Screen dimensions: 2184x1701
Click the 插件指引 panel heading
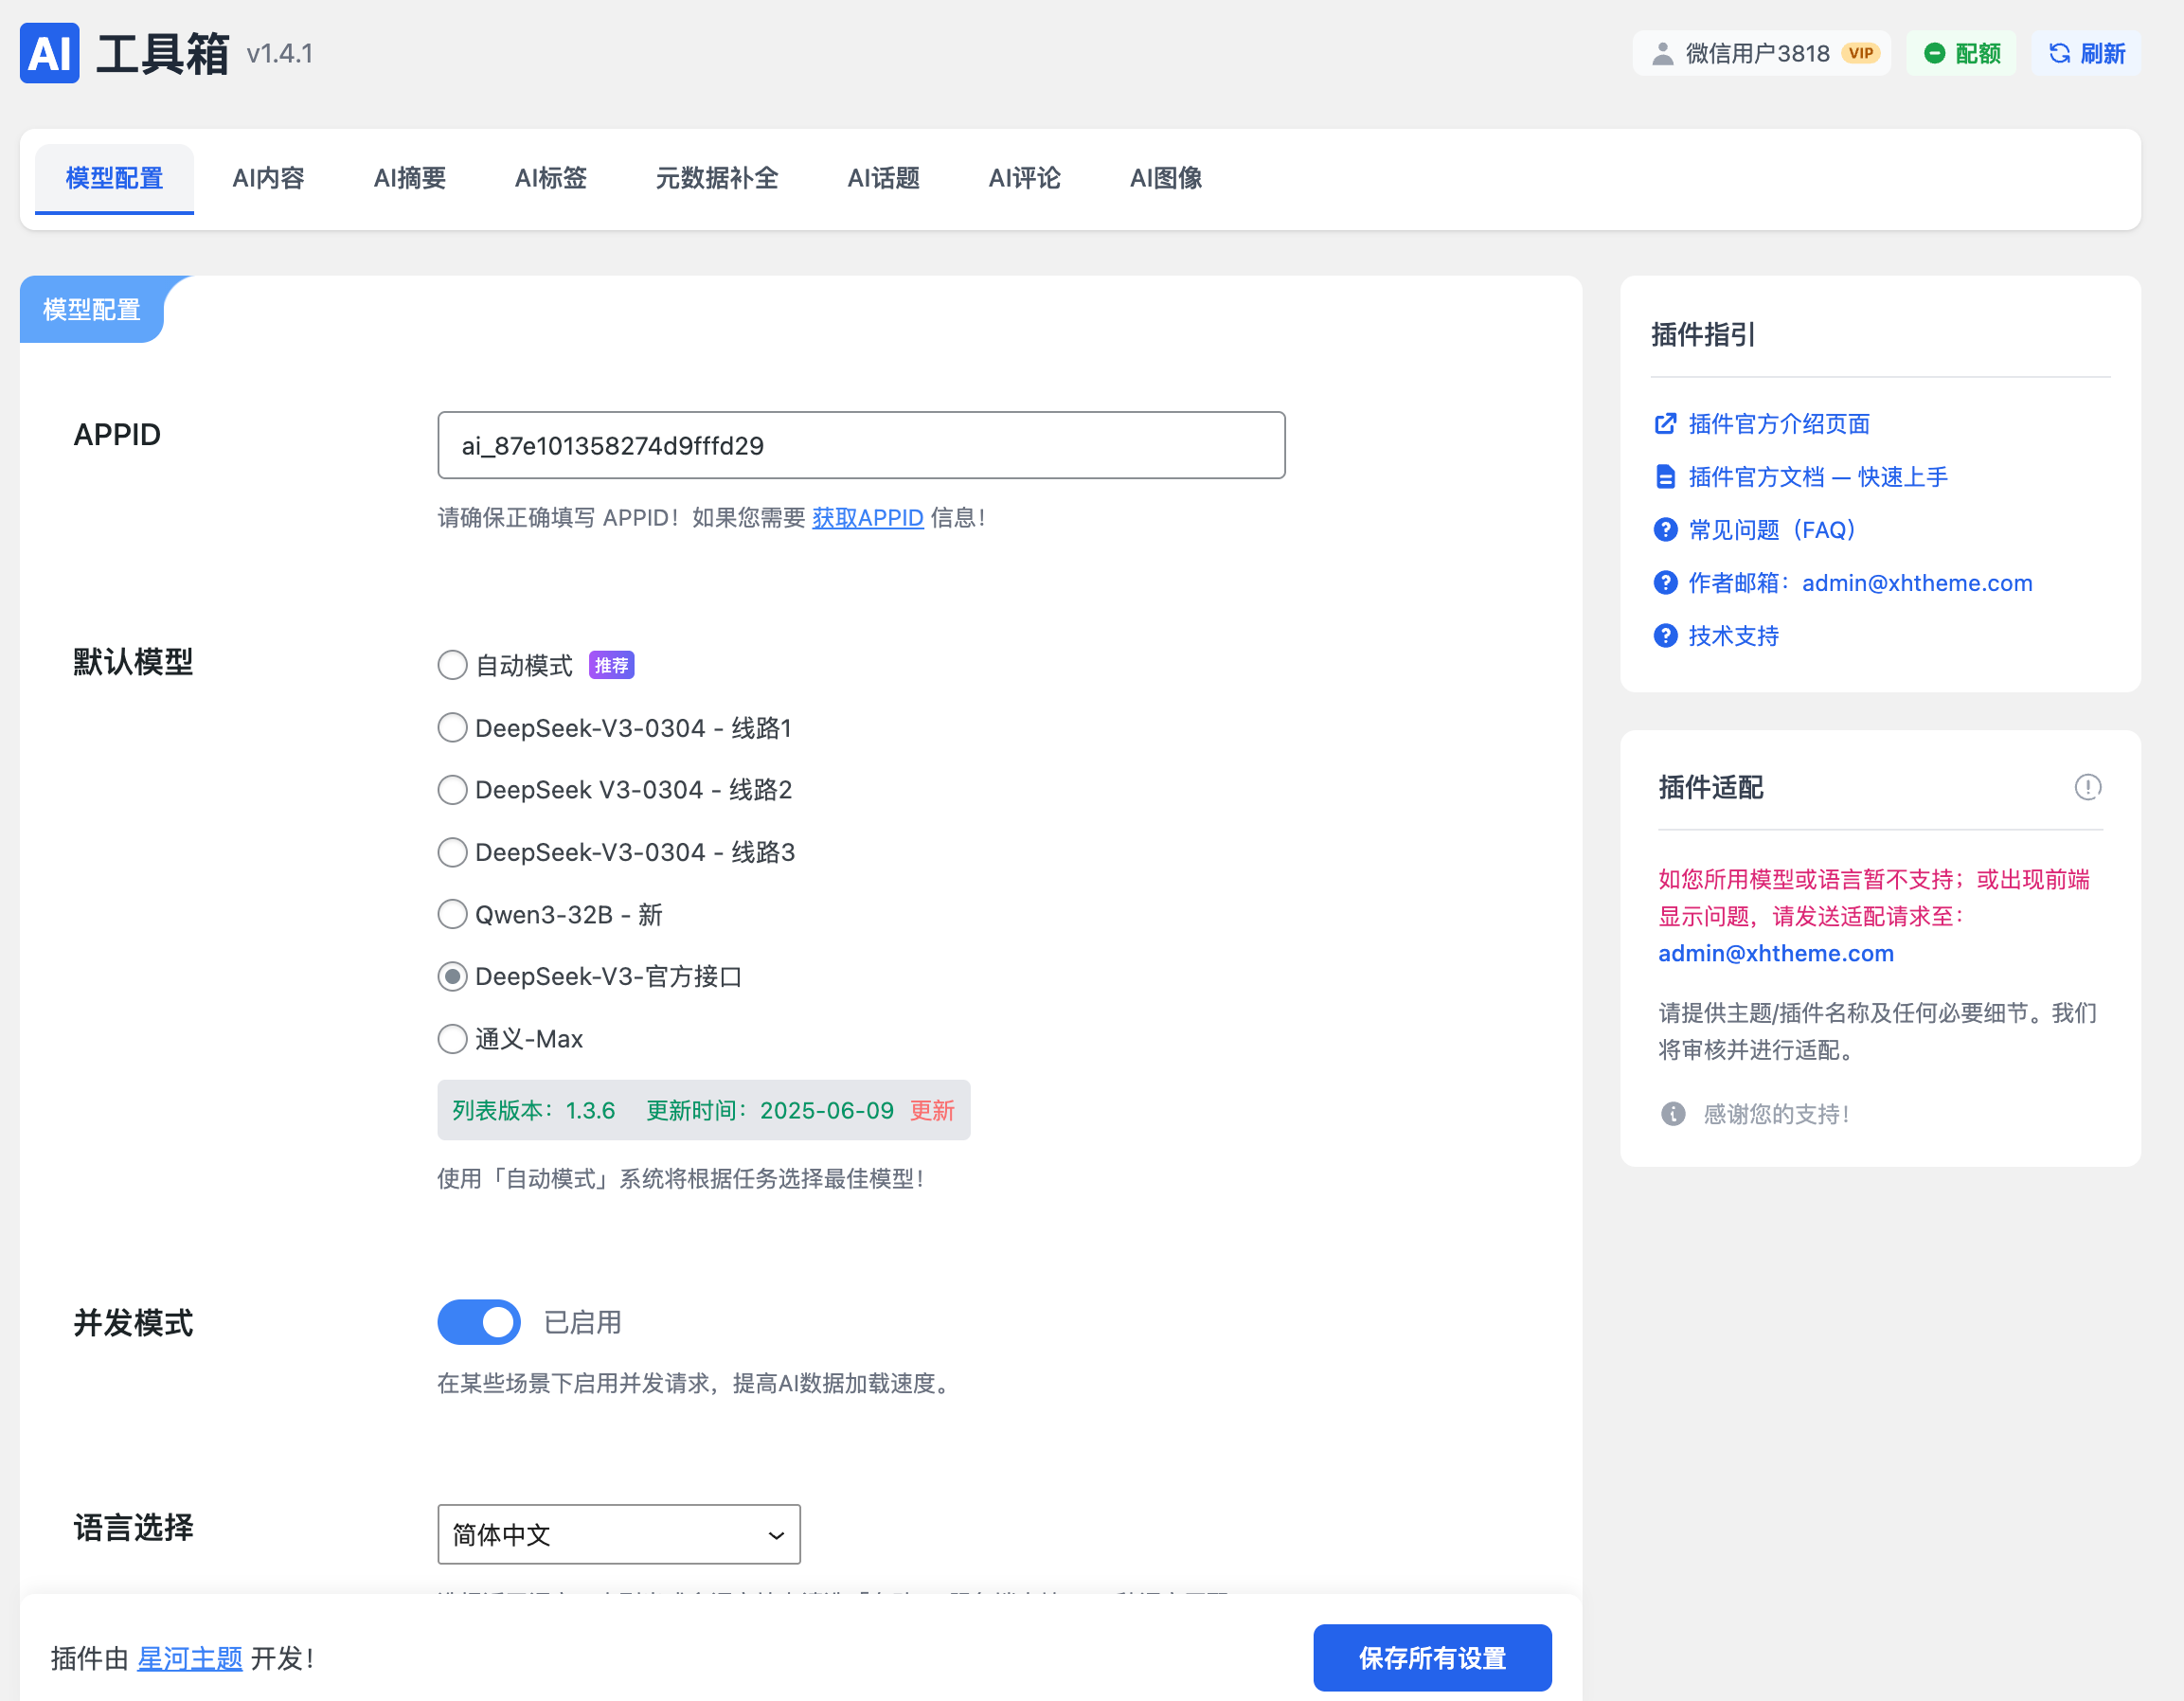pos(1704,335)
